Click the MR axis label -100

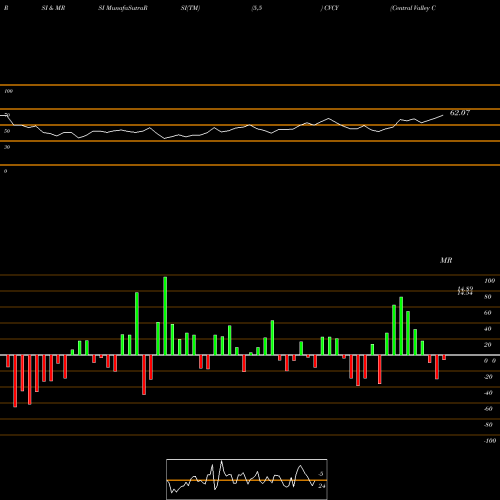[x=490, y=441]
